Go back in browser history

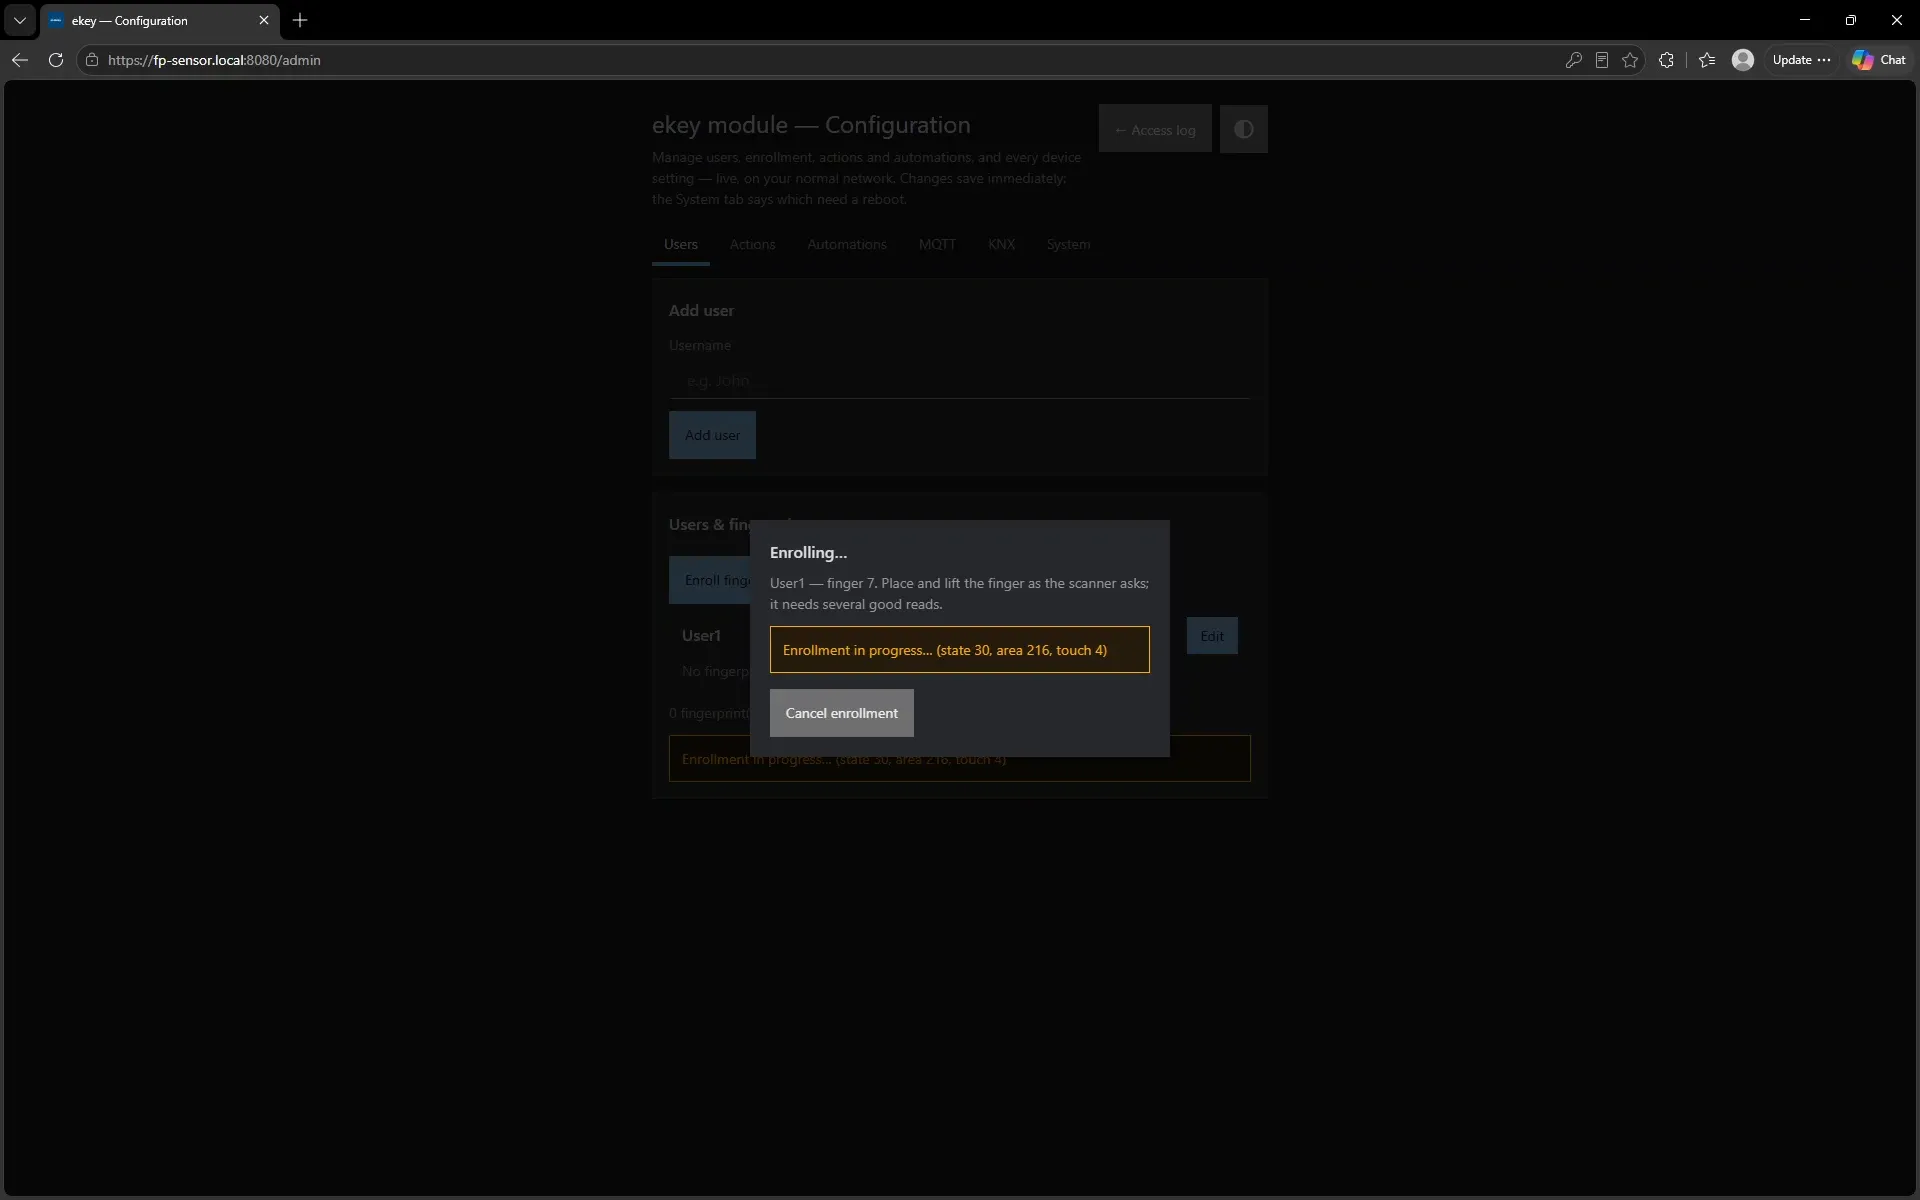pos(19,60)
